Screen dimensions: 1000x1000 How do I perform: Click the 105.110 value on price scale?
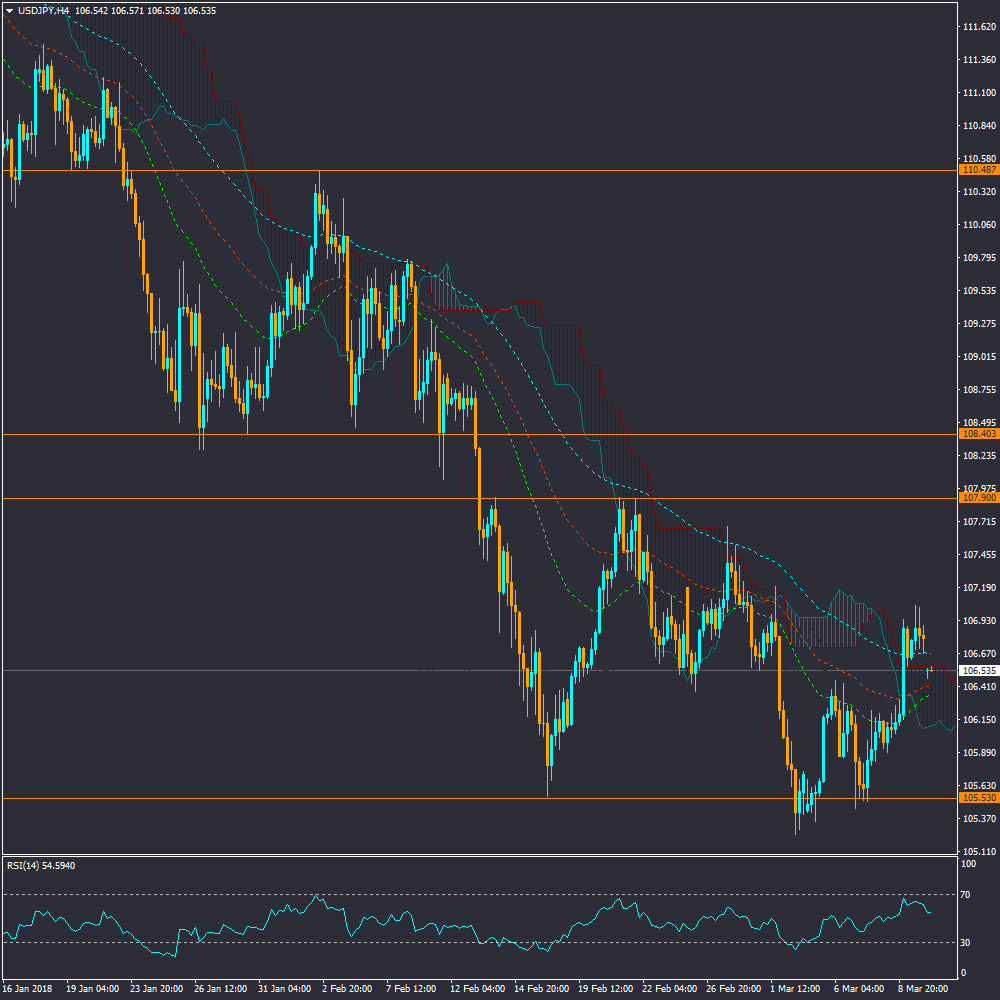[978, 852]
